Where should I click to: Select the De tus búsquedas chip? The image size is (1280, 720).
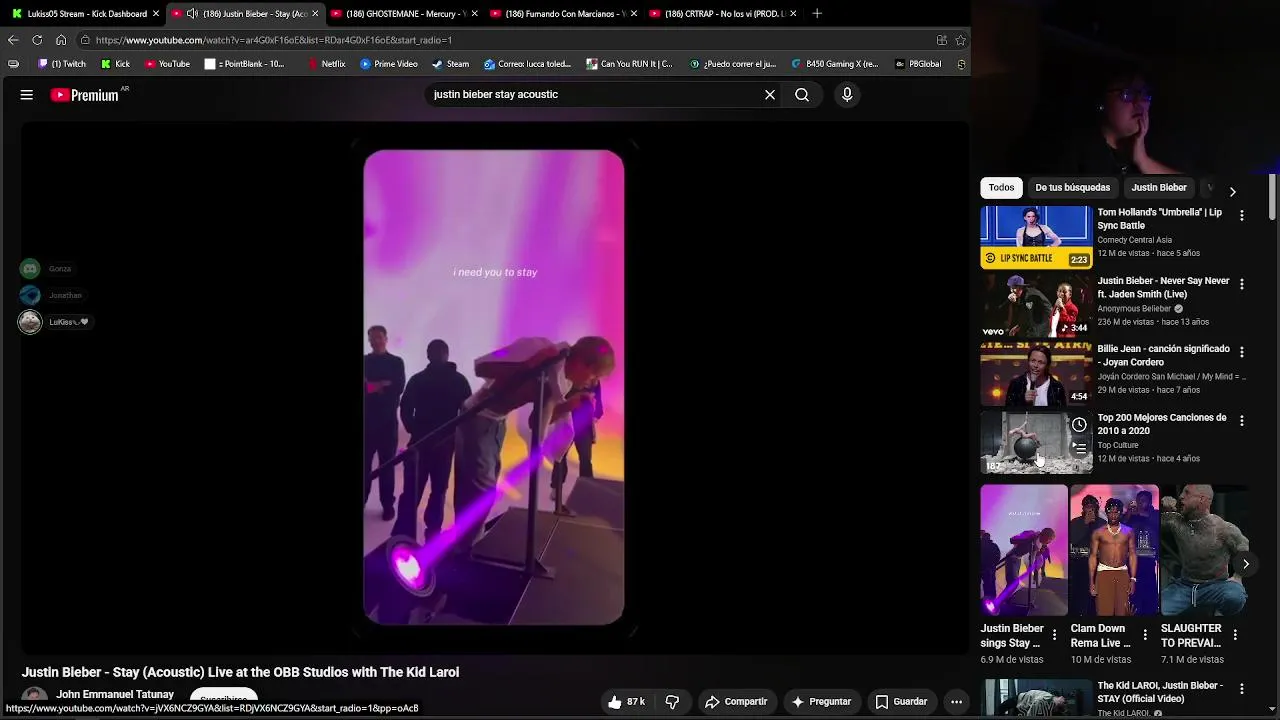point(1072,188)
